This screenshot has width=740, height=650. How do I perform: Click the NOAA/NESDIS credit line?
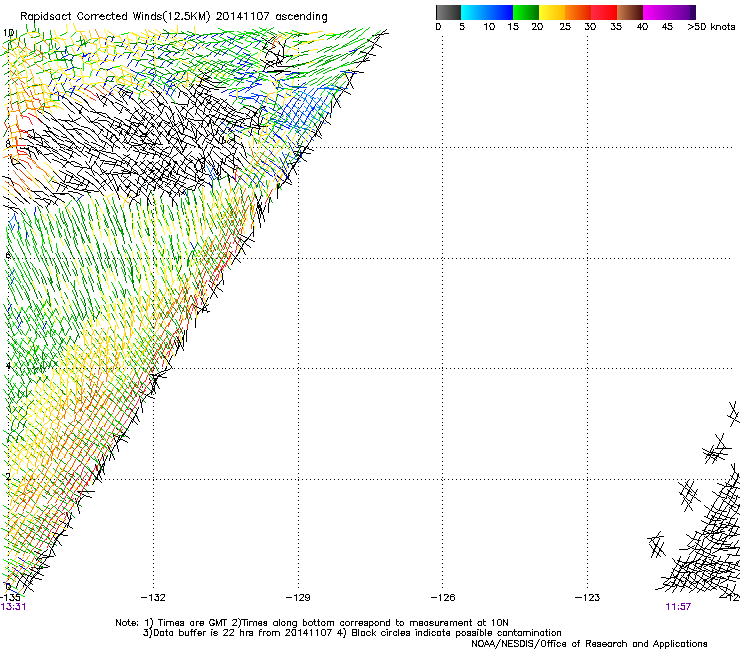click(589, 644)
